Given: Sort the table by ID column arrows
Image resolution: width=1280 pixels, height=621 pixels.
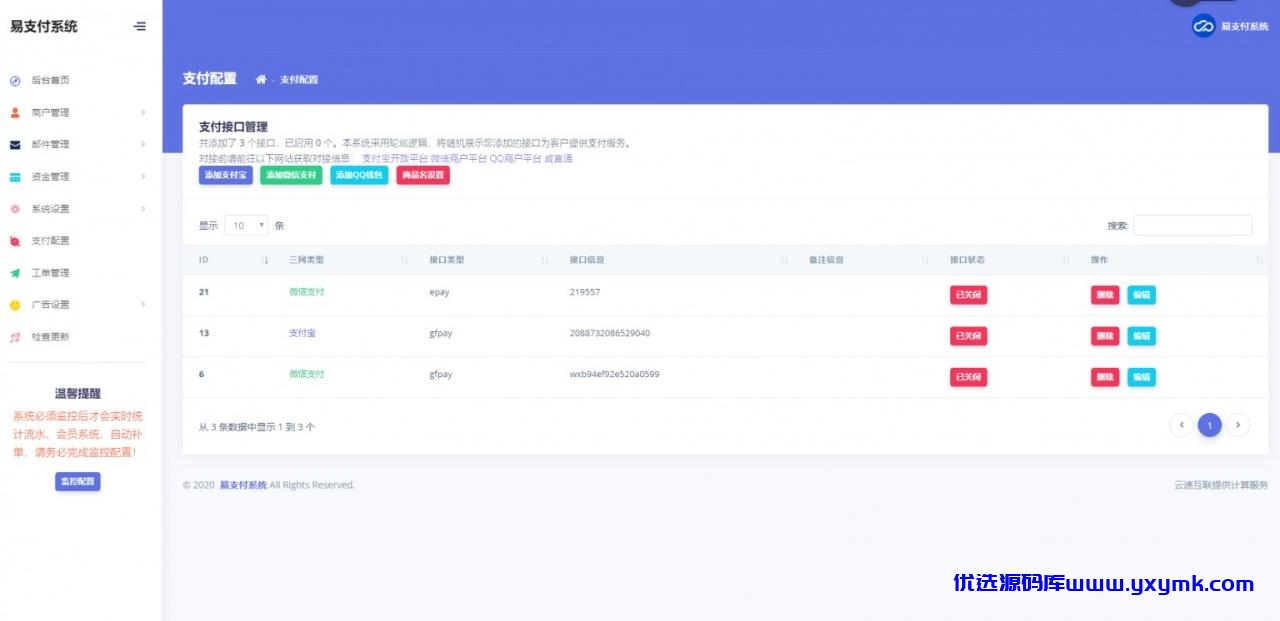Looking at the screenshot, I should 265,260.
